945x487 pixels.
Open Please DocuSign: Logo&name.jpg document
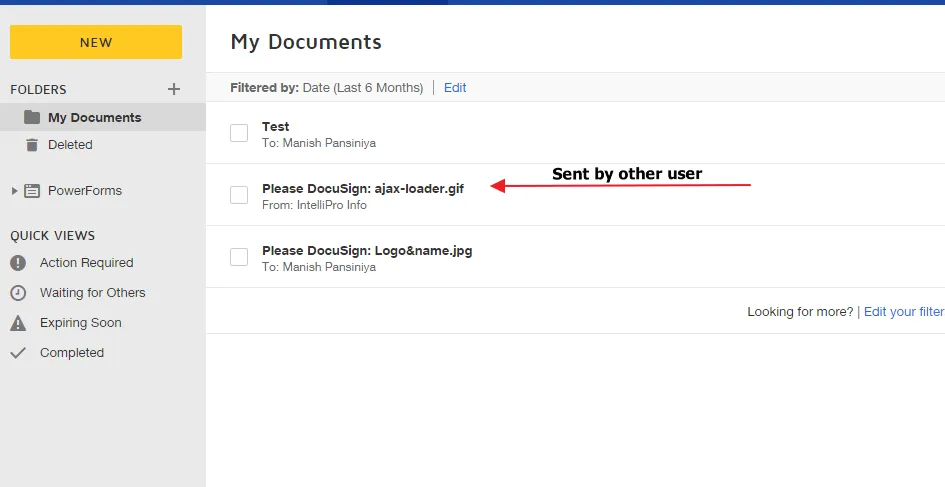[x=366, y=251]
